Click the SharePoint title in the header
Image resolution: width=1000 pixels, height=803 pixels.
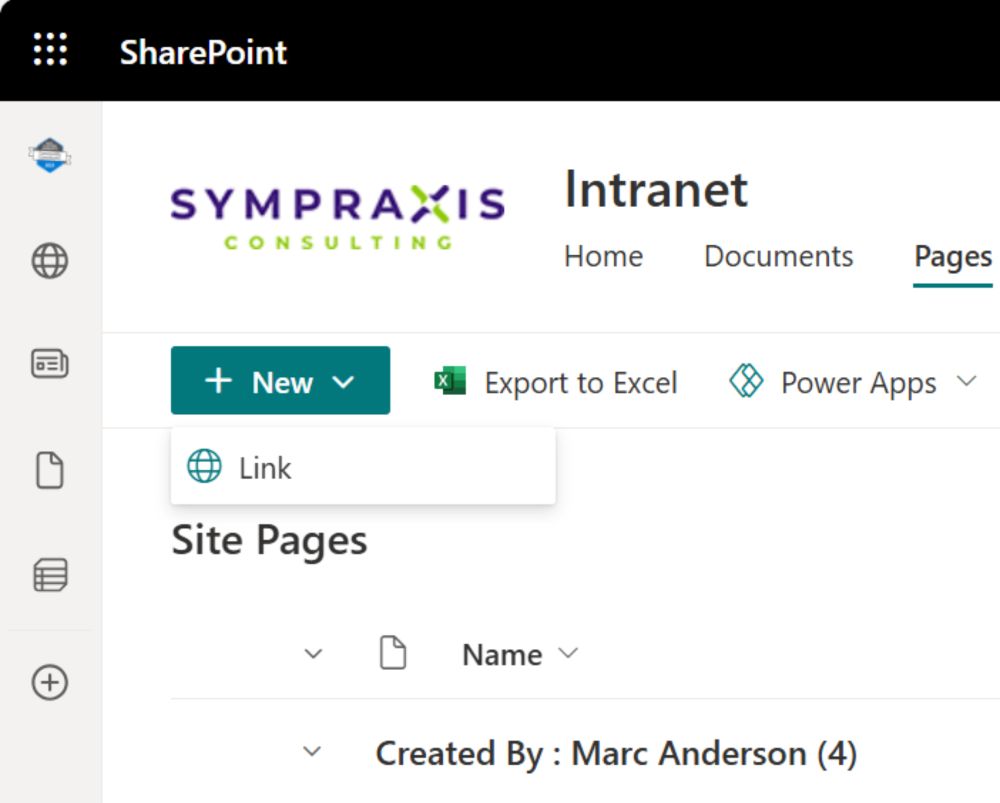[203, 52]
